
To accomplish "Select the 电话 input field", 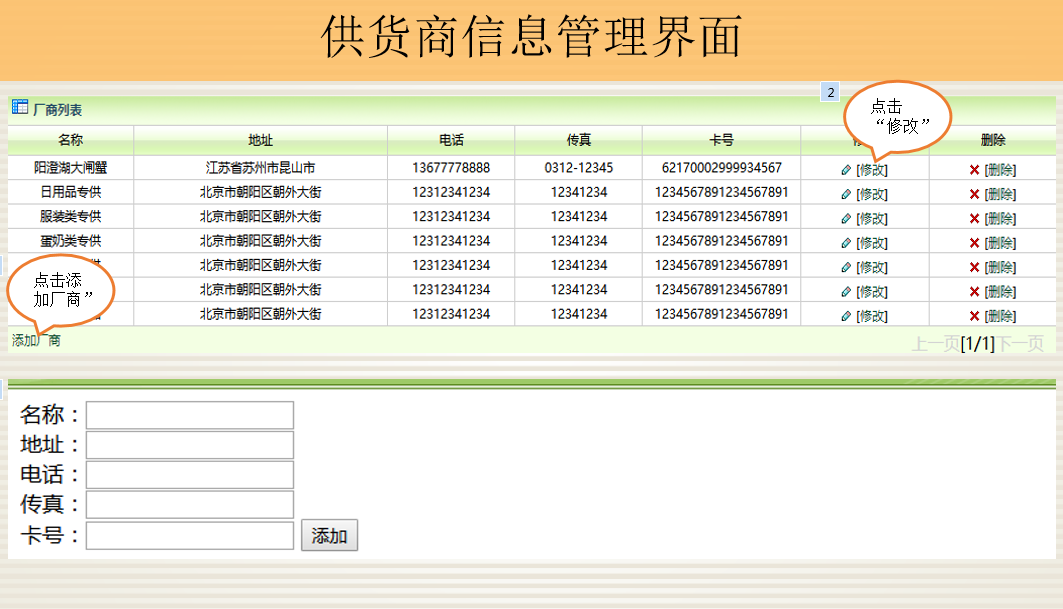I will [x=190, y=475].
